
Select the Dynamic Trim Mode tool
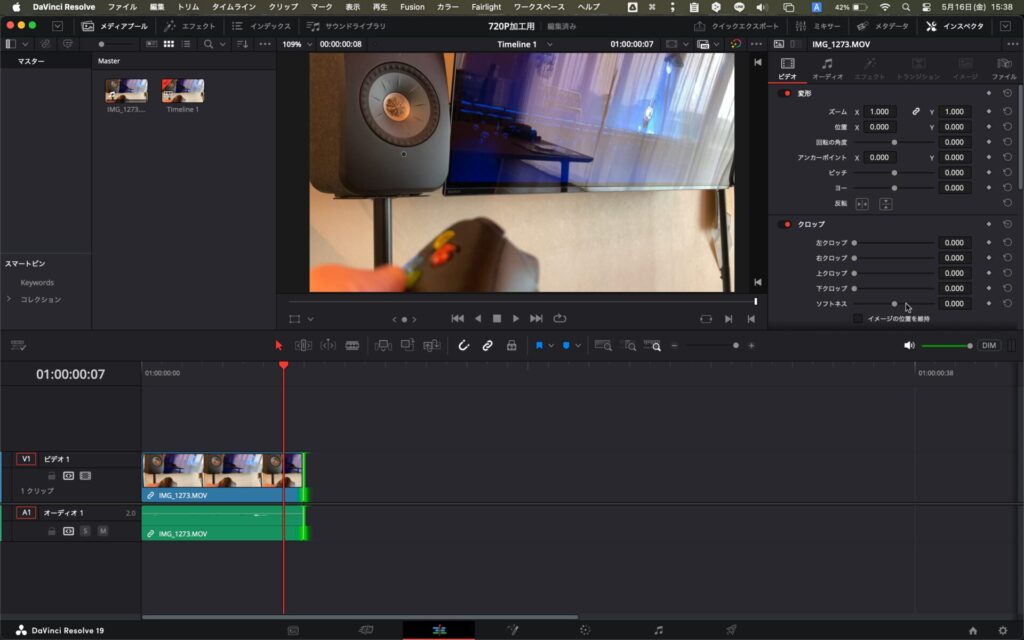point(328,345)
